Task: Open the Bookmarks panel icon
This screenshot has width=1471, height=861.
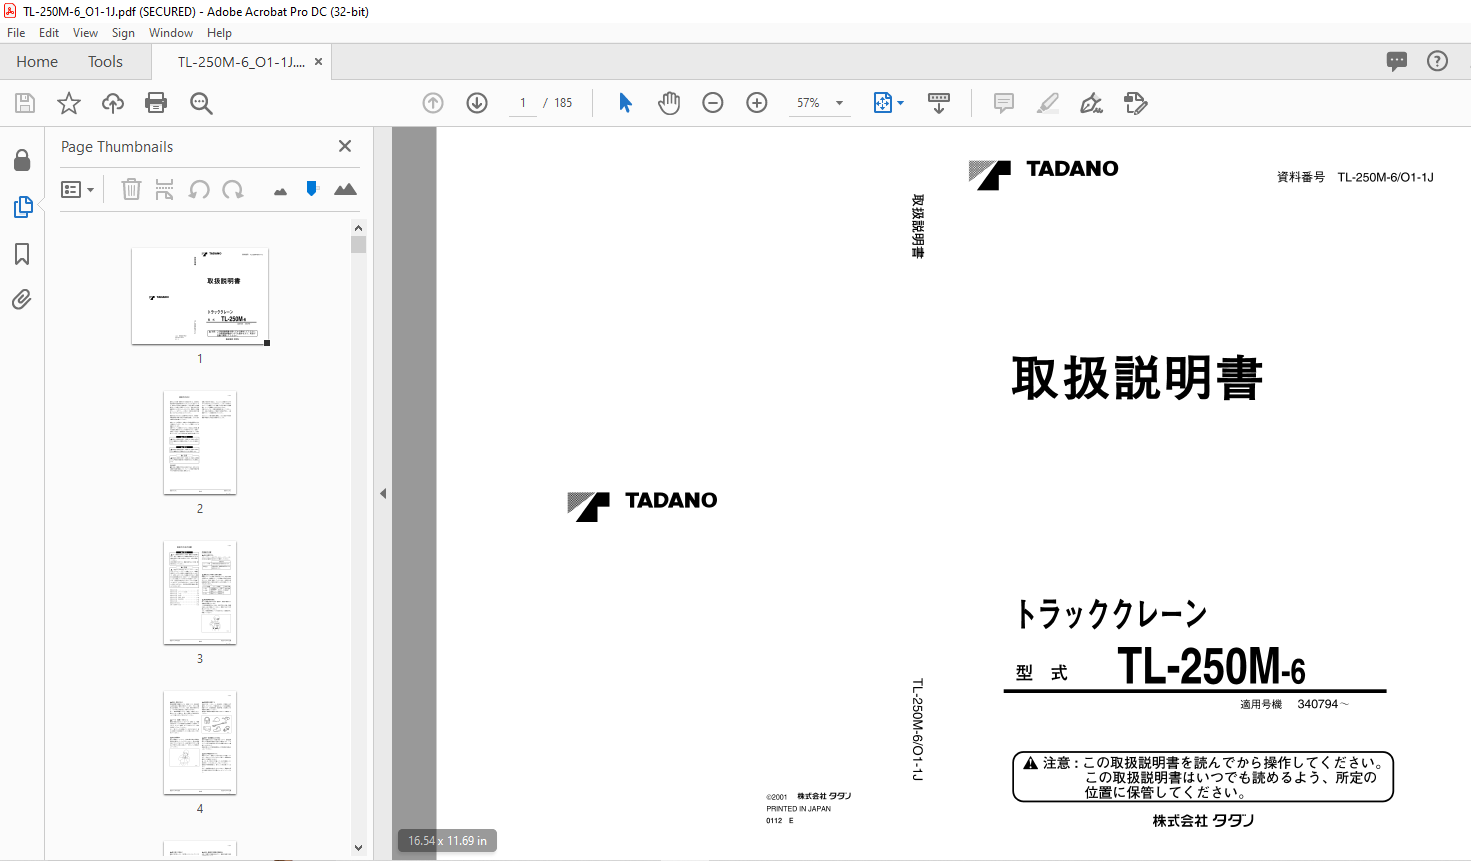Action: coord(22,254)
